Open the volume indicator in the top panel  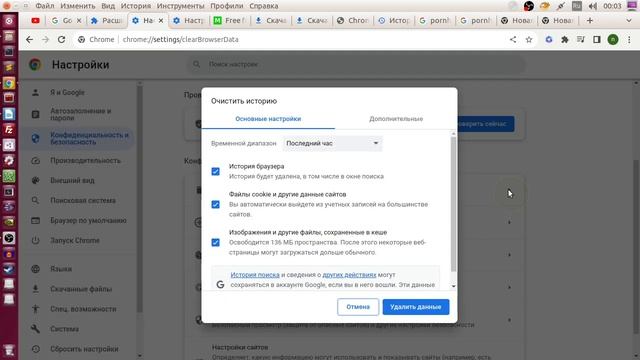click(x=593, y=6)
